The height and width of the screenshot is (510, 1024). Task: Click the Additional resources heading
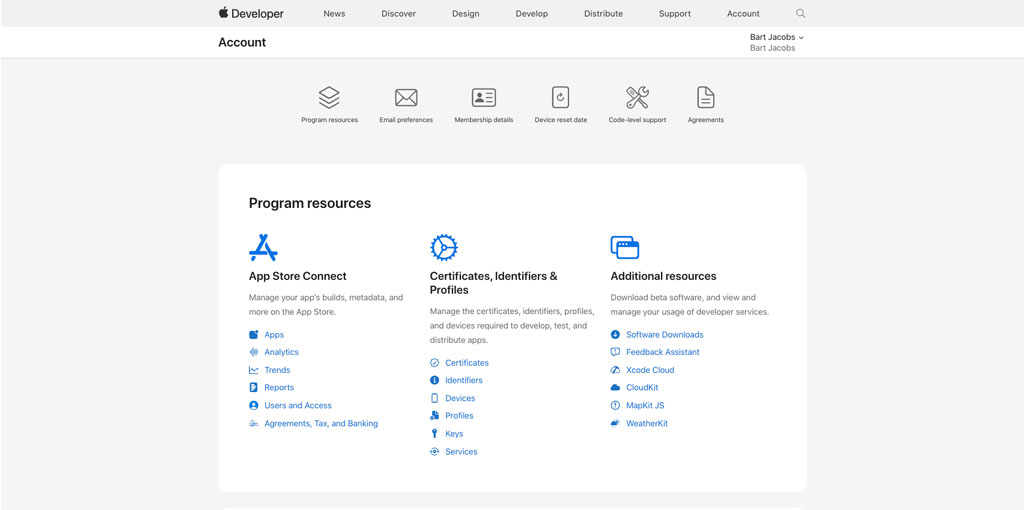[x=664, y=276]
